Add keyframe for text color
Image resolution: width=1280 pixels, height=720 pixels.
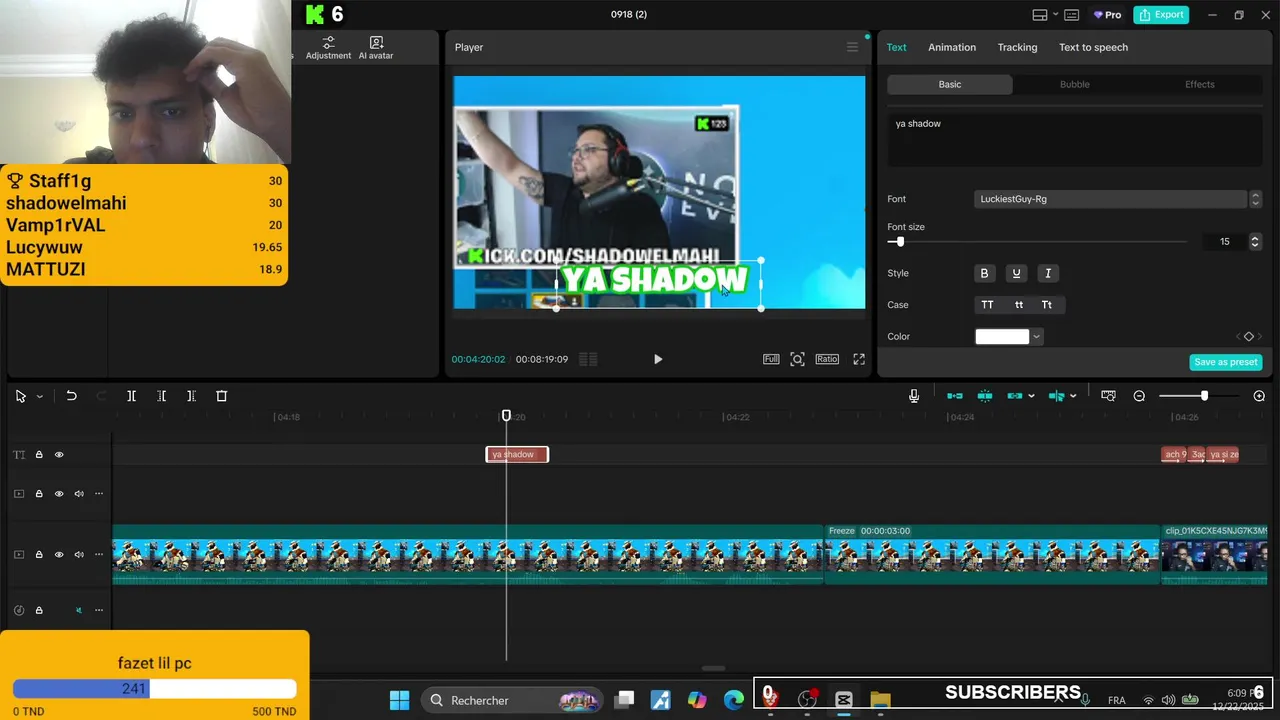tap(1248, 337)
